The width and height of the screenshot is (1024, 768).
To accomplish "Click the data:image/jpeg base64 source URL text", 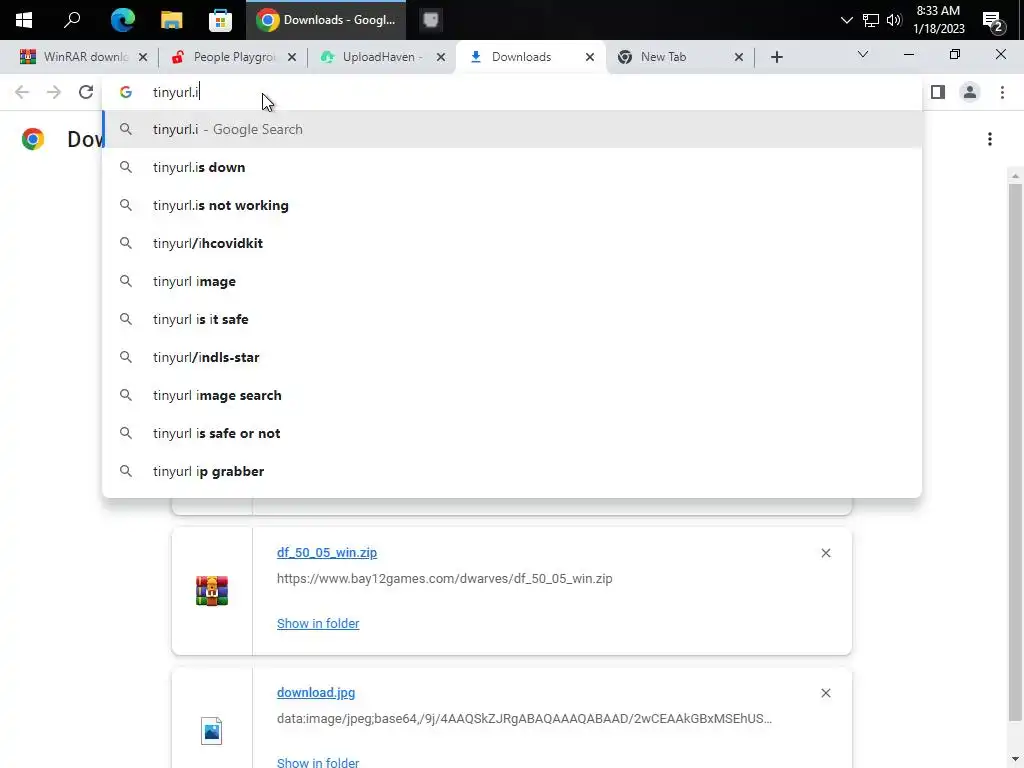I will [x=524, y=718].
